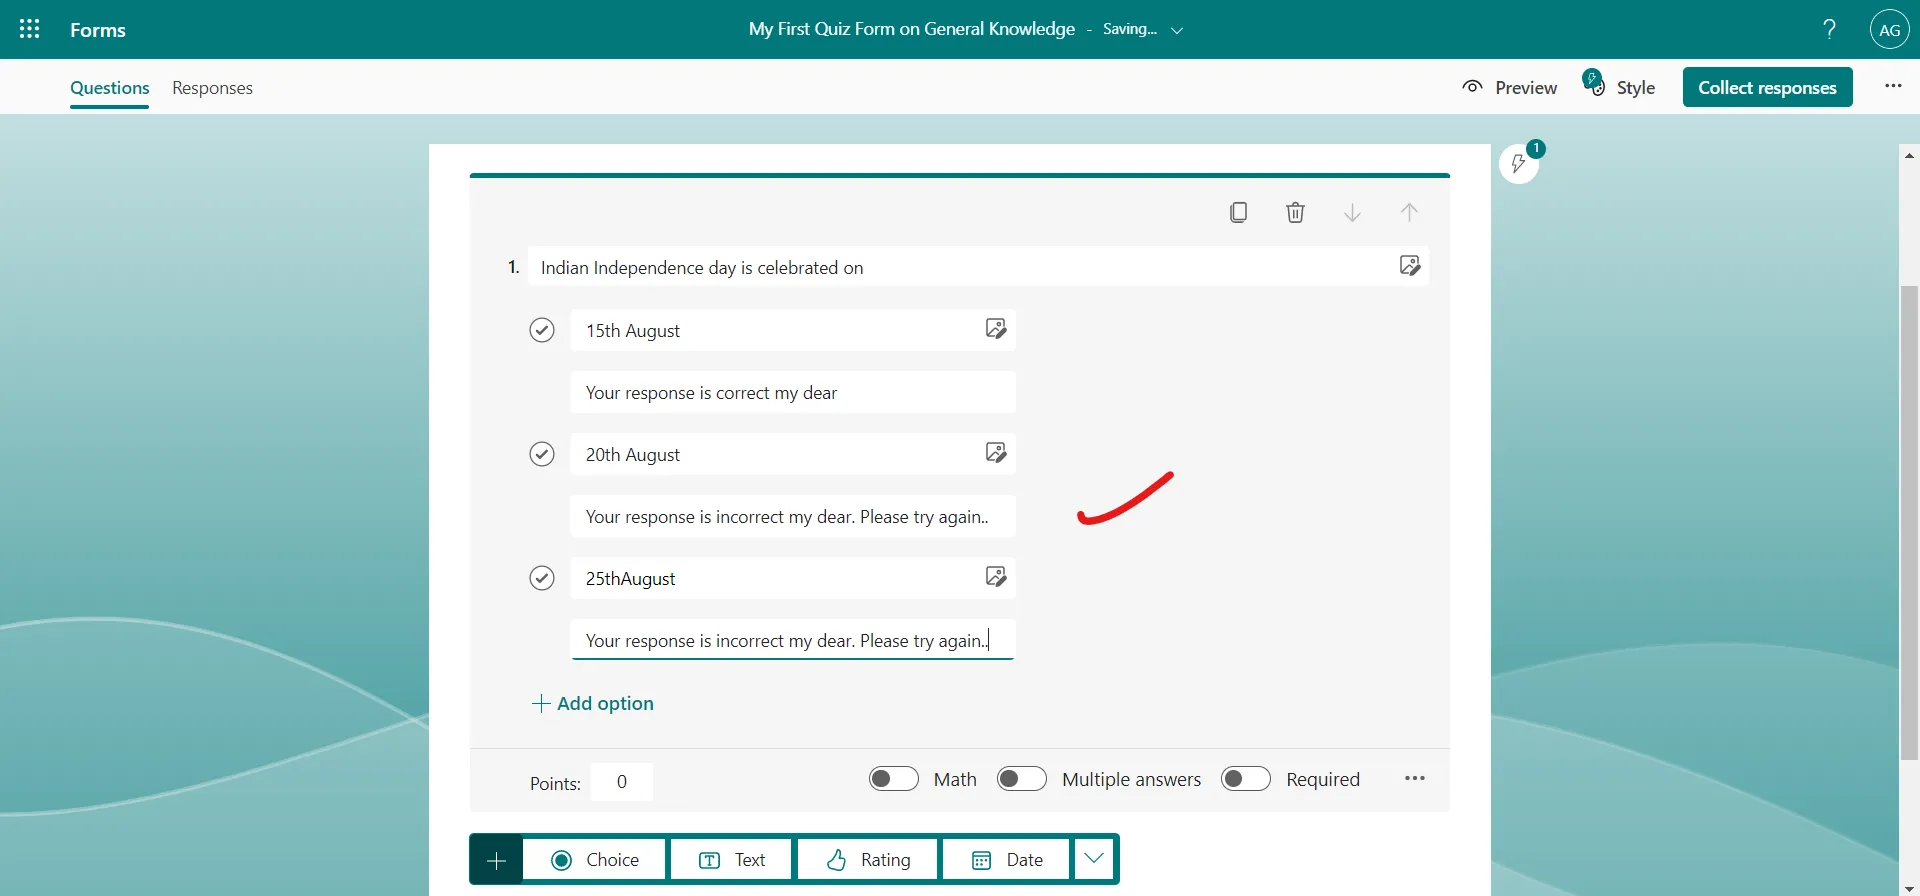
Task: Toggle the Math switch
Action: click(x=894, y=779)
